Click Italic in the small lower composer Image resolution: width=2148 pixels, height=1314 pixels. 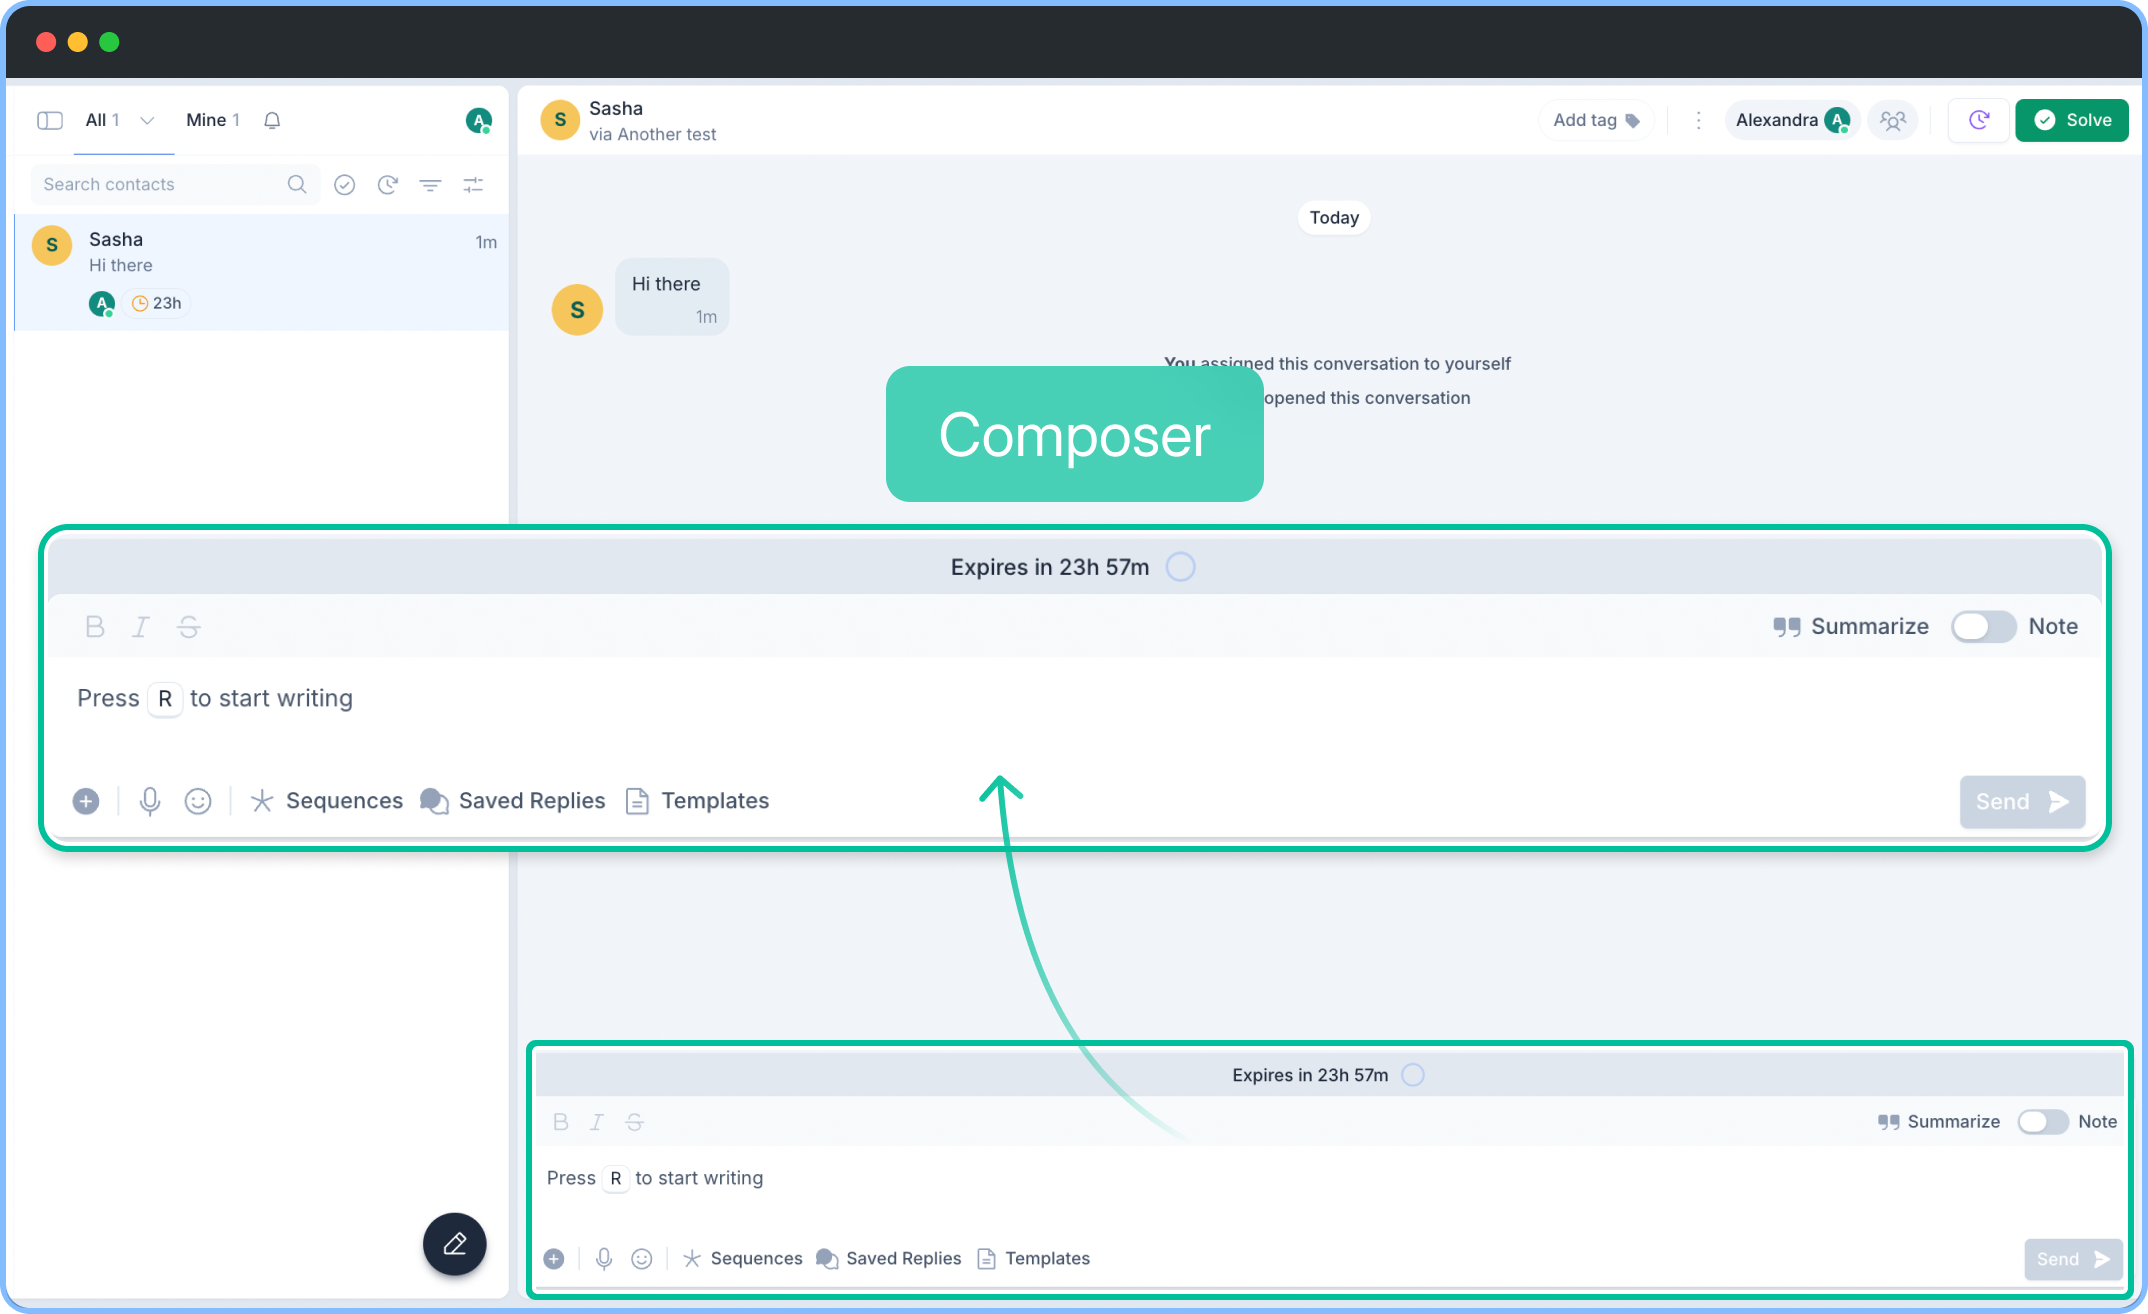(x=597, y=1122)
